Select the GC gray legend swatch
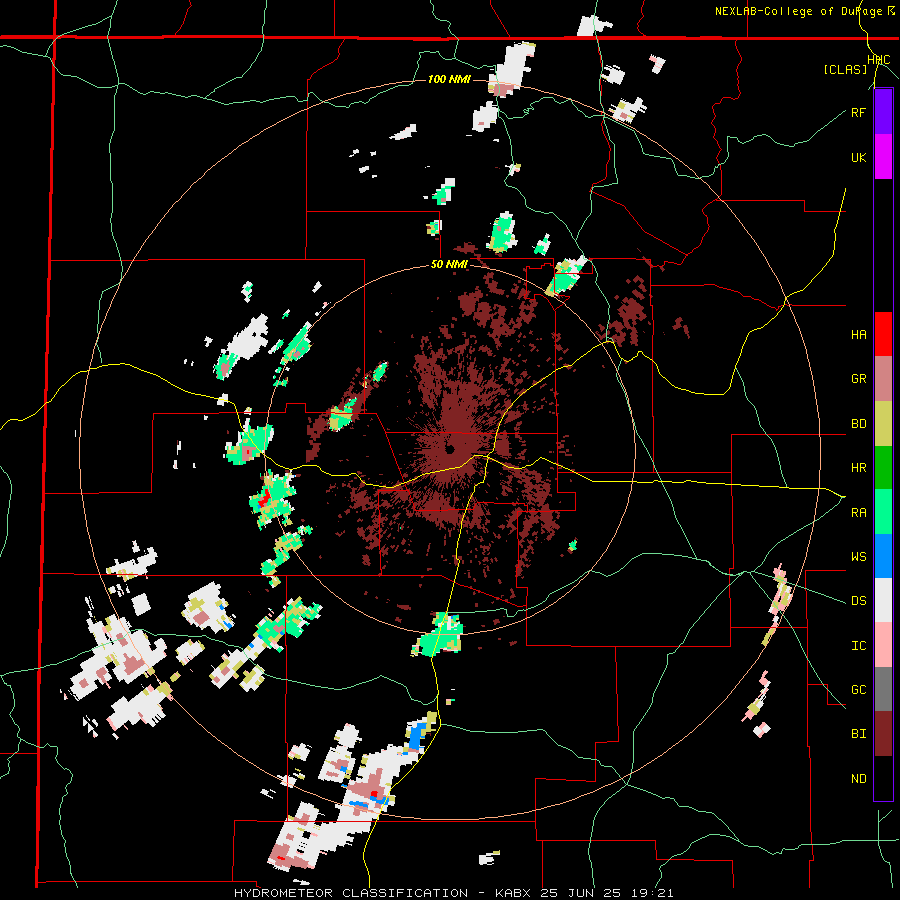 pyautogui.click(x=883, y=689)
